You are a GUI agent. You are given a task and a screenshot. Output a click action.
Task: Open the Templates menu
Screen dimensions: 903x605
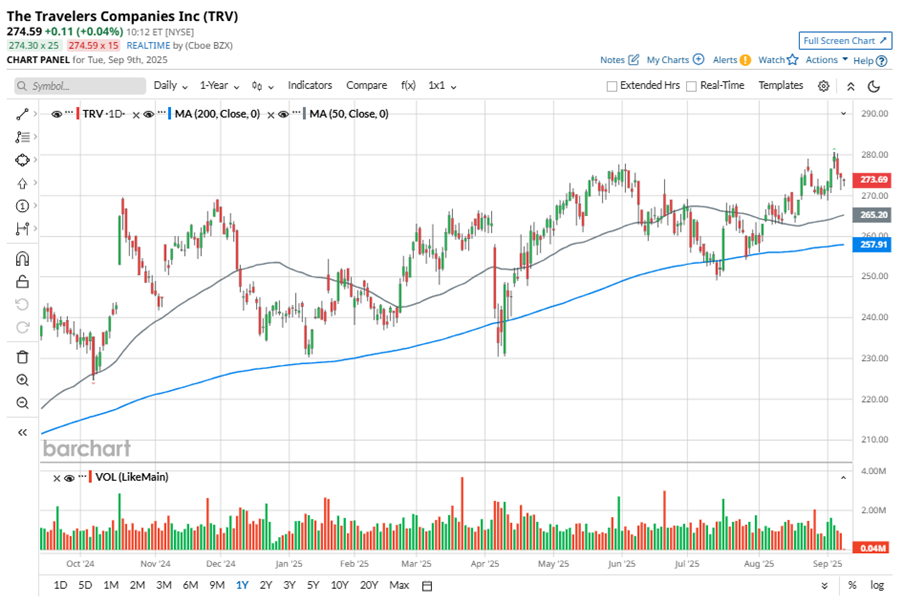[x=780, y=85]
